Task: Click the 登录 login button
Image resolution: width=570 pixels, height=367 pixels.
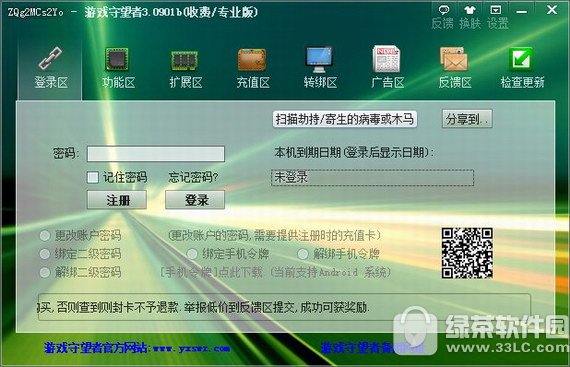Action: click(195, 200)
